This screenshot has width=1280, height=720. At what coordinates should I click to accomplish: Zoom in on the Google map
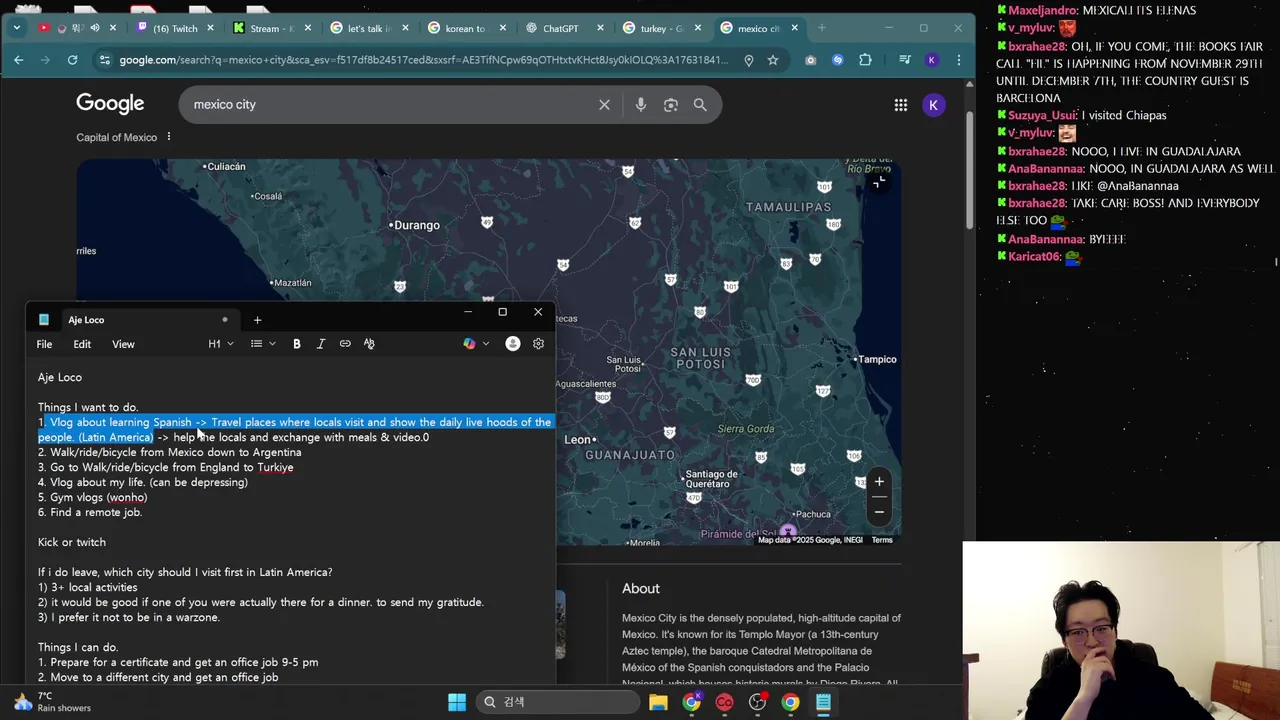tap(879, 482)
